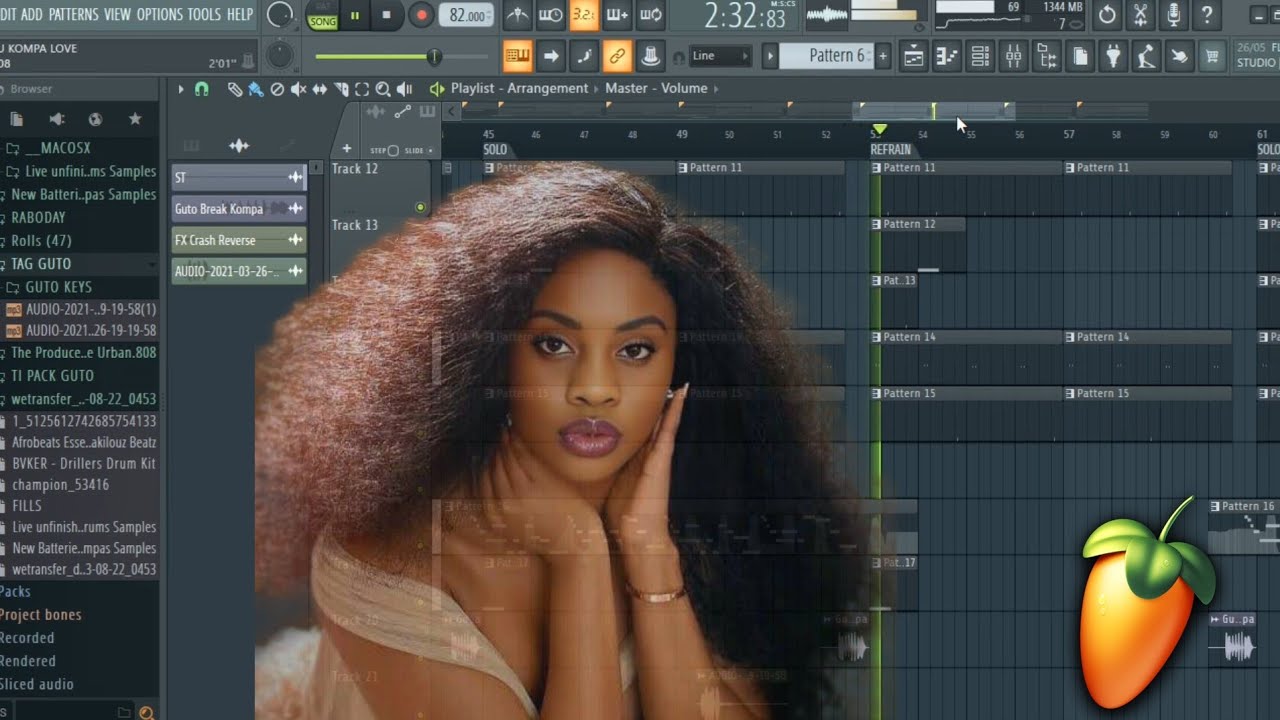Switch to SONG mode
1280x720 pixels.
[x=322, y=21]
